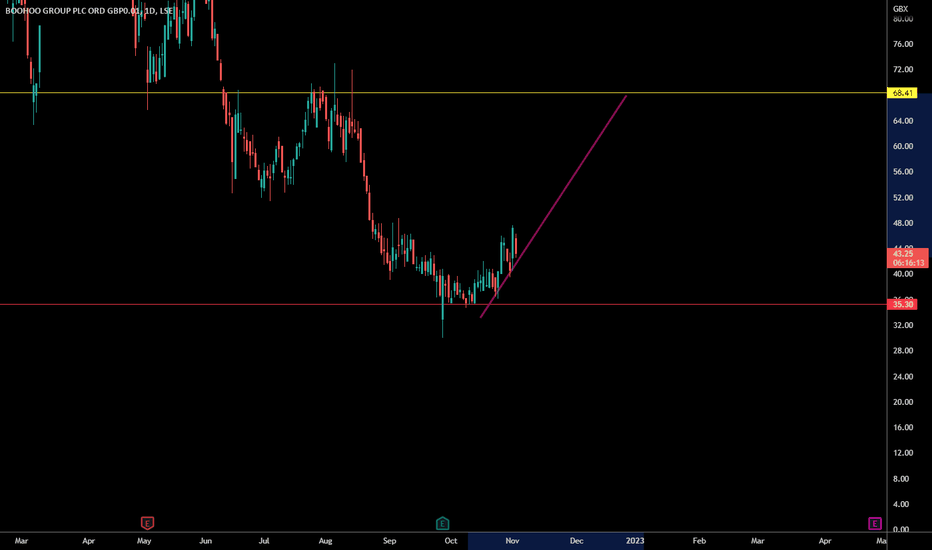The width and height of the screenshot is (932, 550).
Task: Click the Oct label on time axis
Action: coord(451,541)
